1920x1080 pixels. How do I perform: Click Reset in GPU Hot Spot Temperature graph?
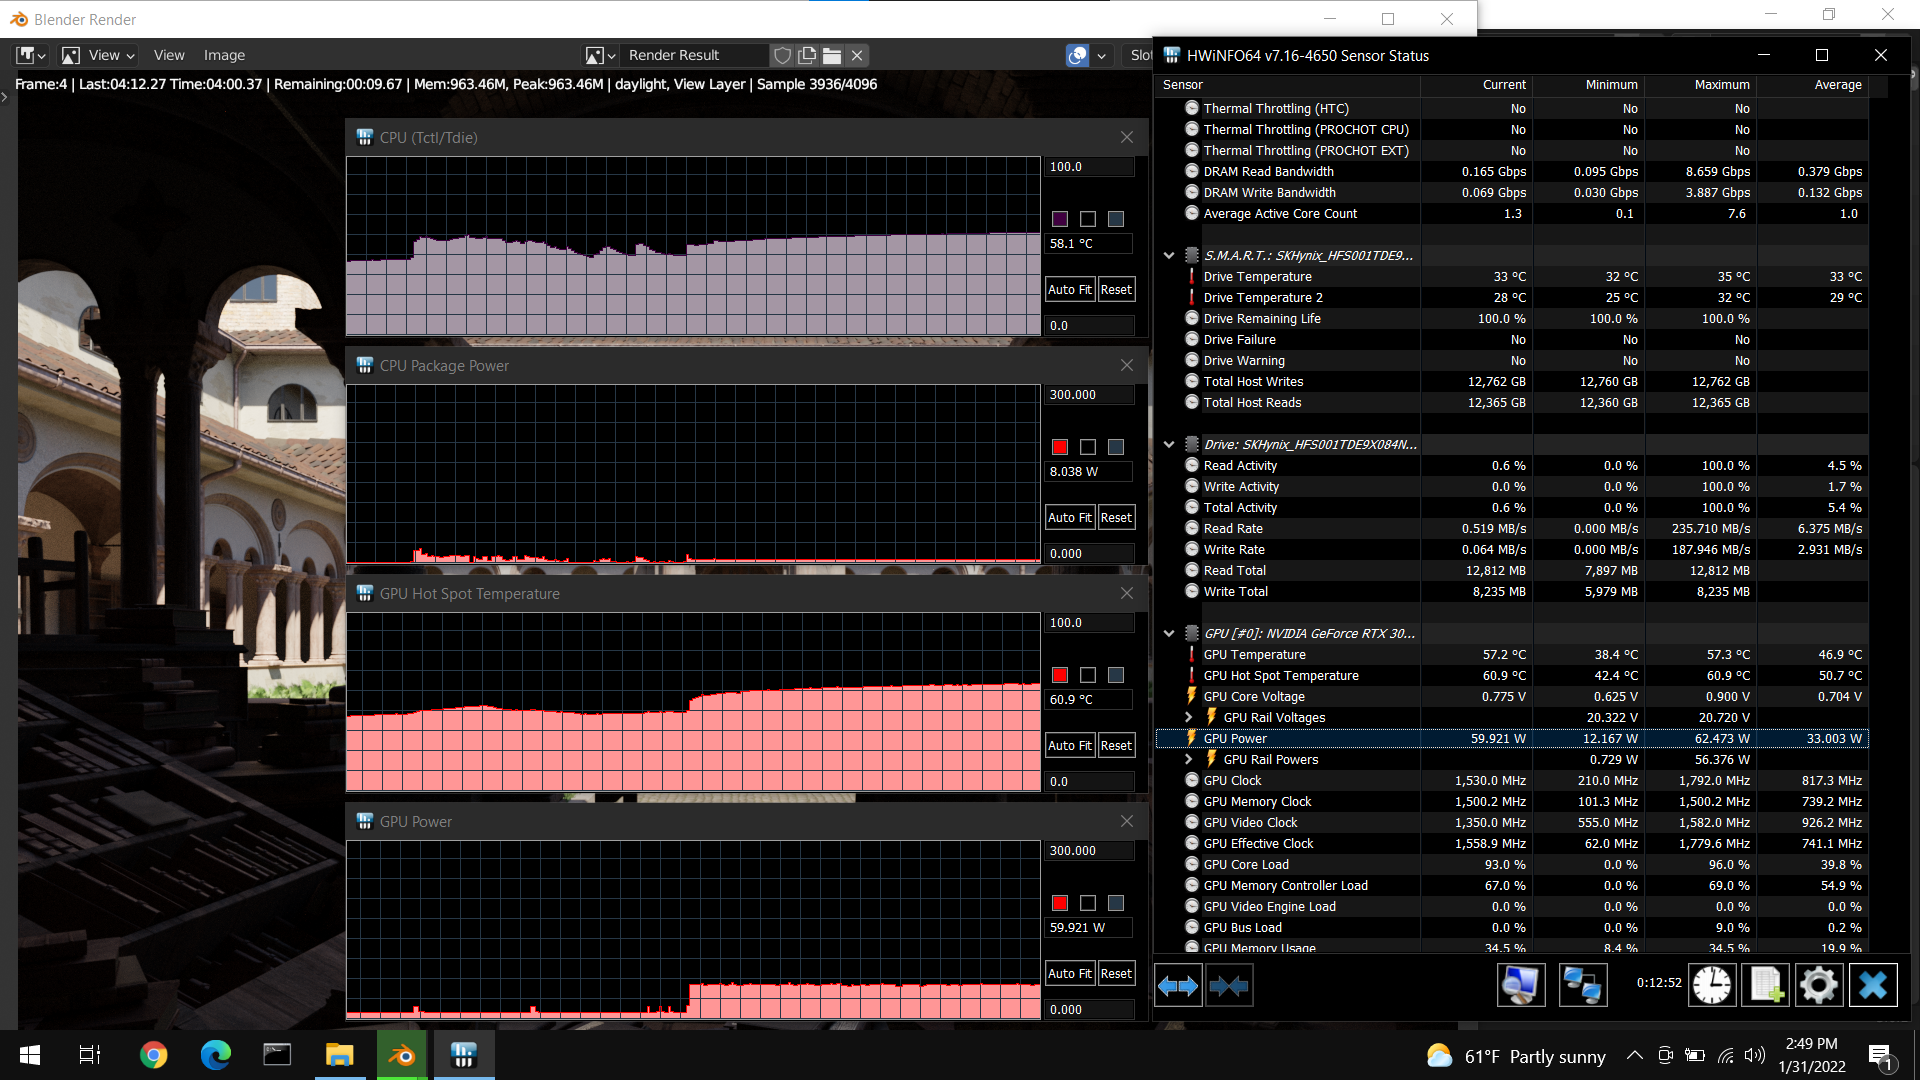[x=1116, y=745]
